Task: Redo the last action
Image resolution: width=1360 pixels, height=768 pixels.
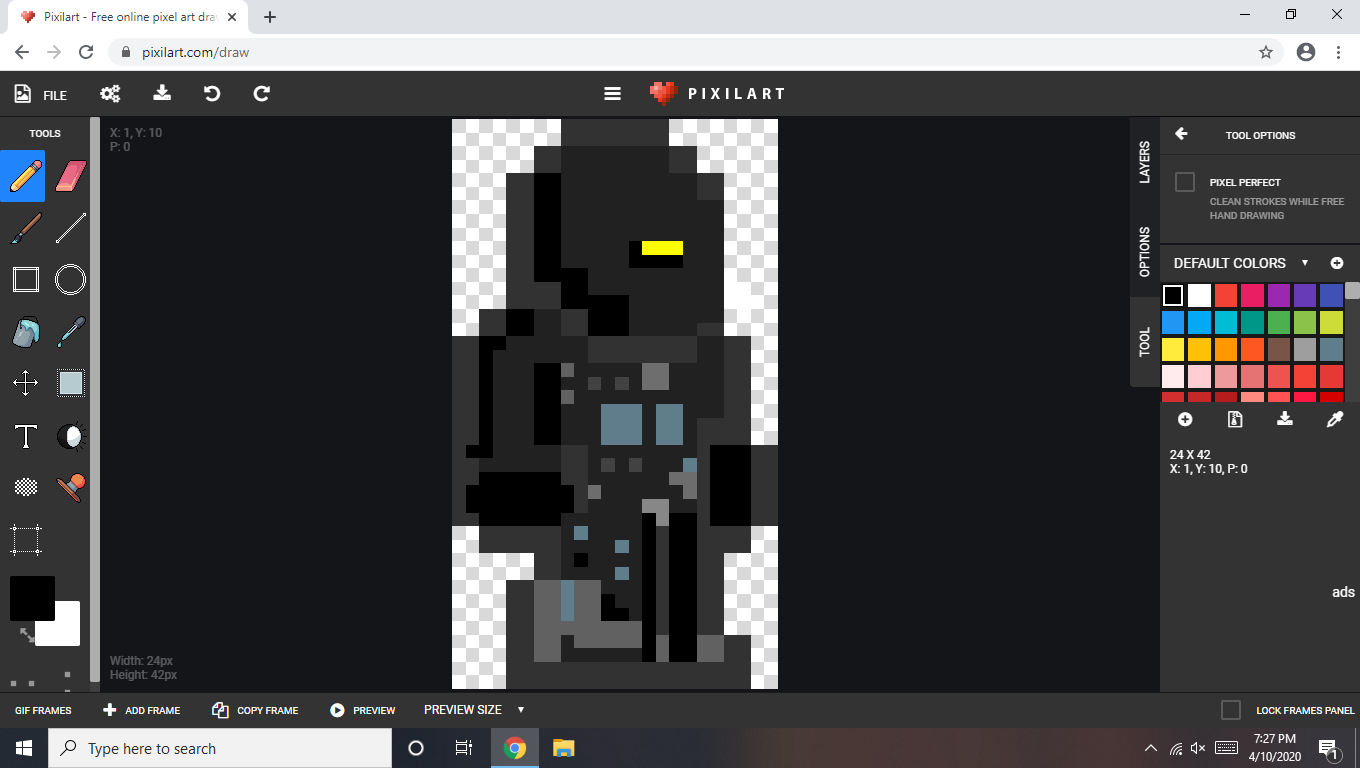Action: (262, 93)
